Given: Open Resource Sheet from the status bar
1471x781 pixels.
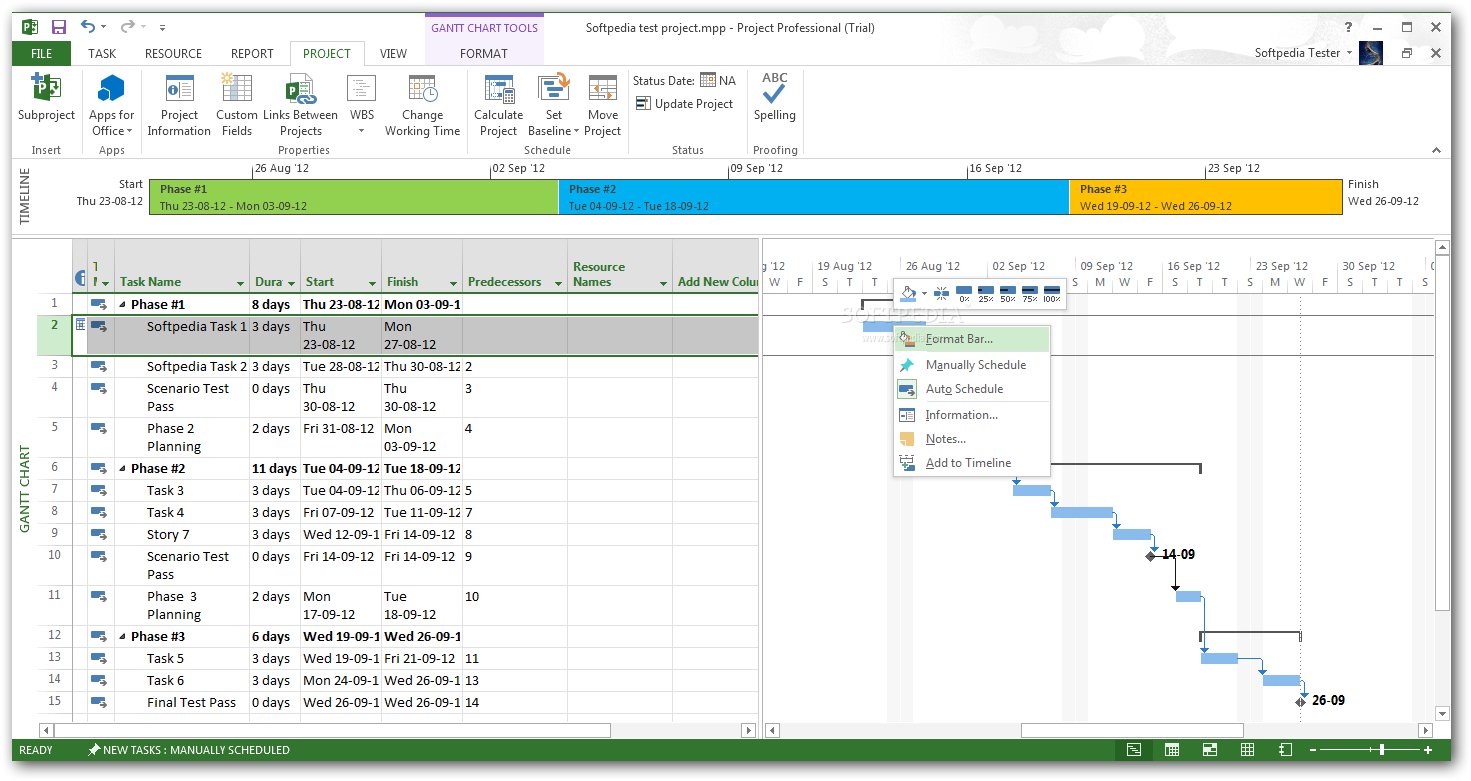Looking at the screenshot, I should (x=1247, y=748).
